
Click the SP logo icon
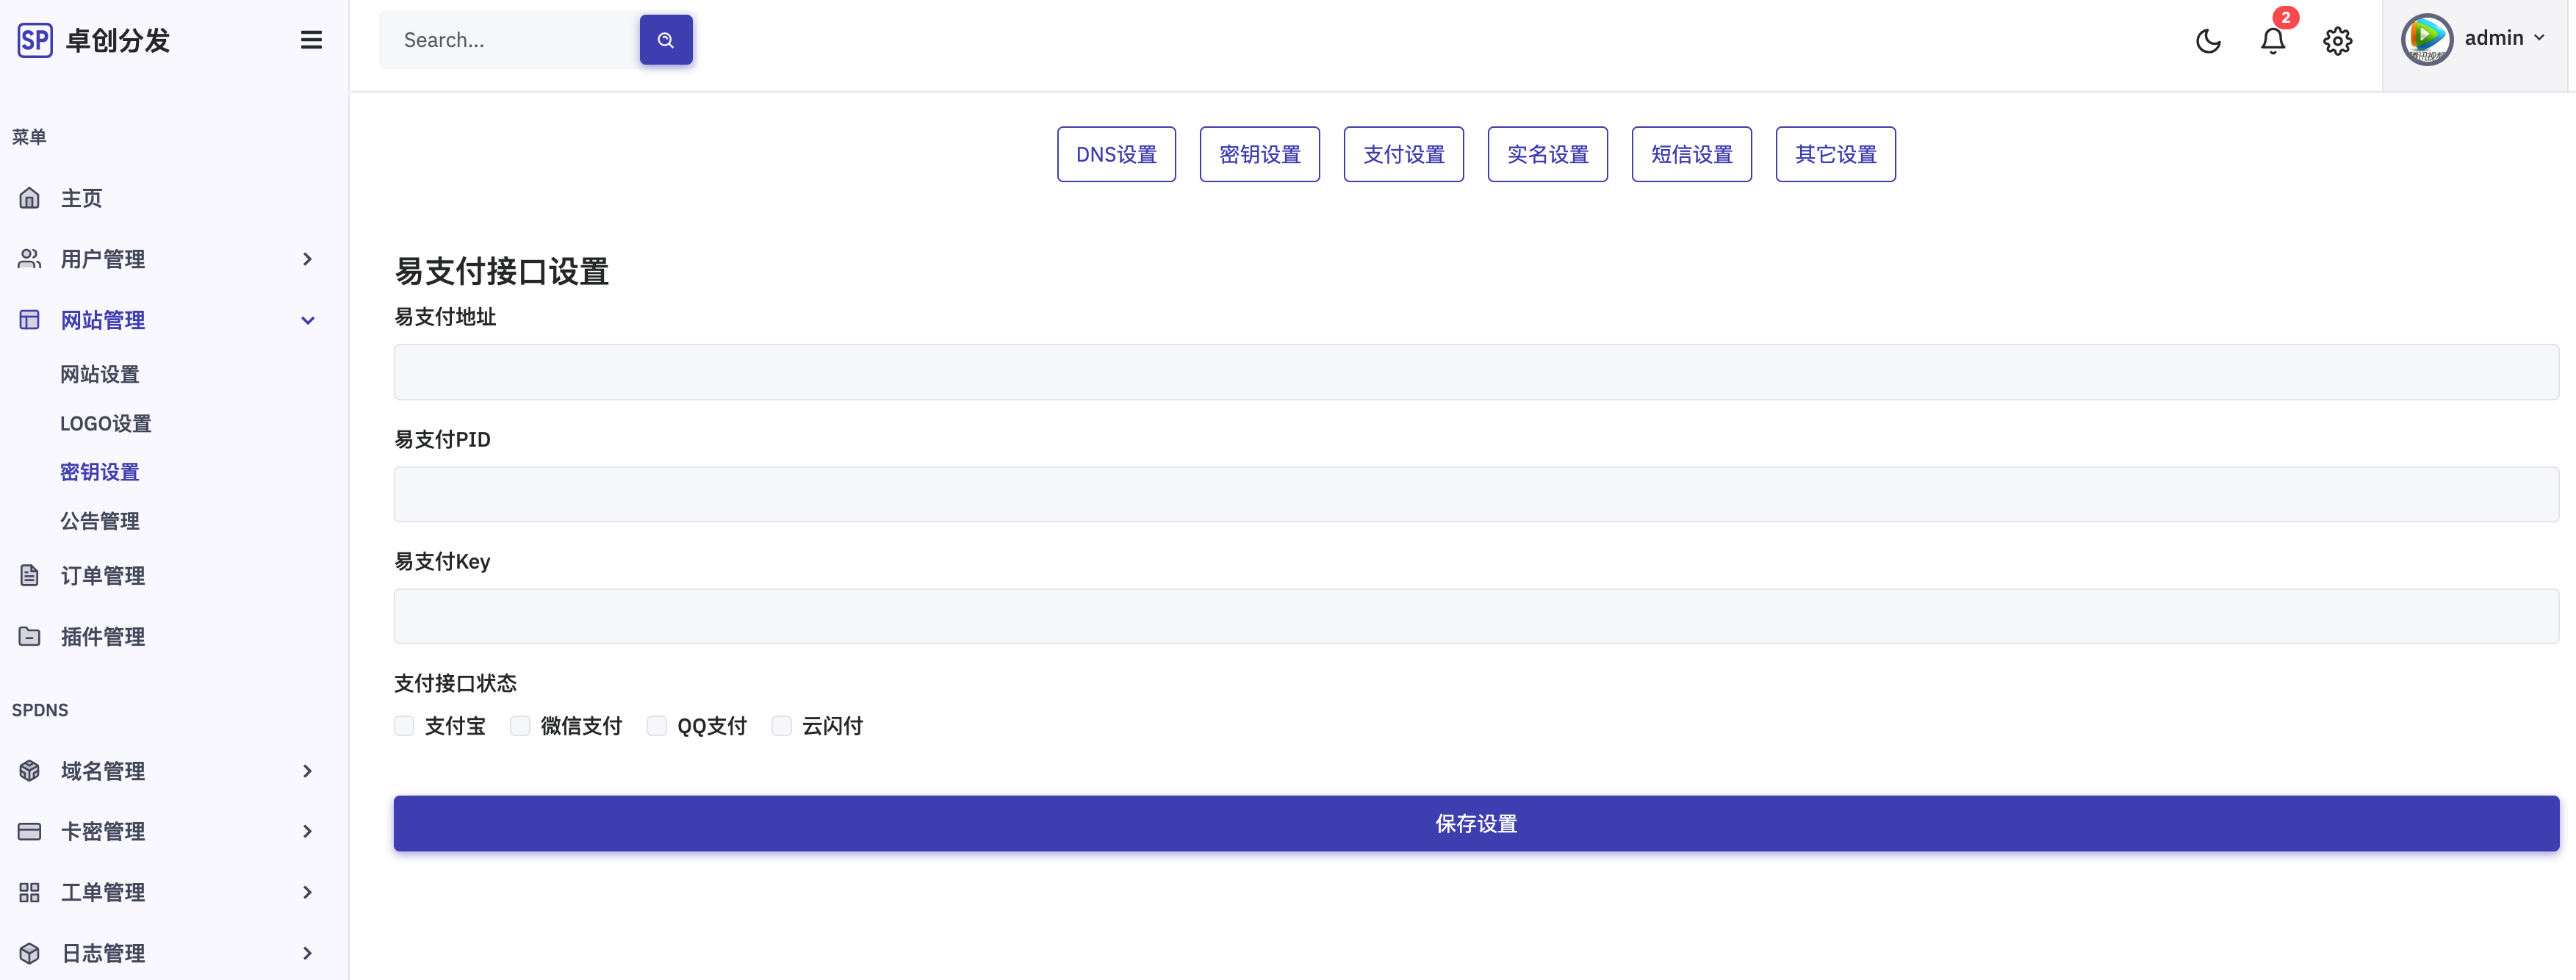tap(35, 40)
